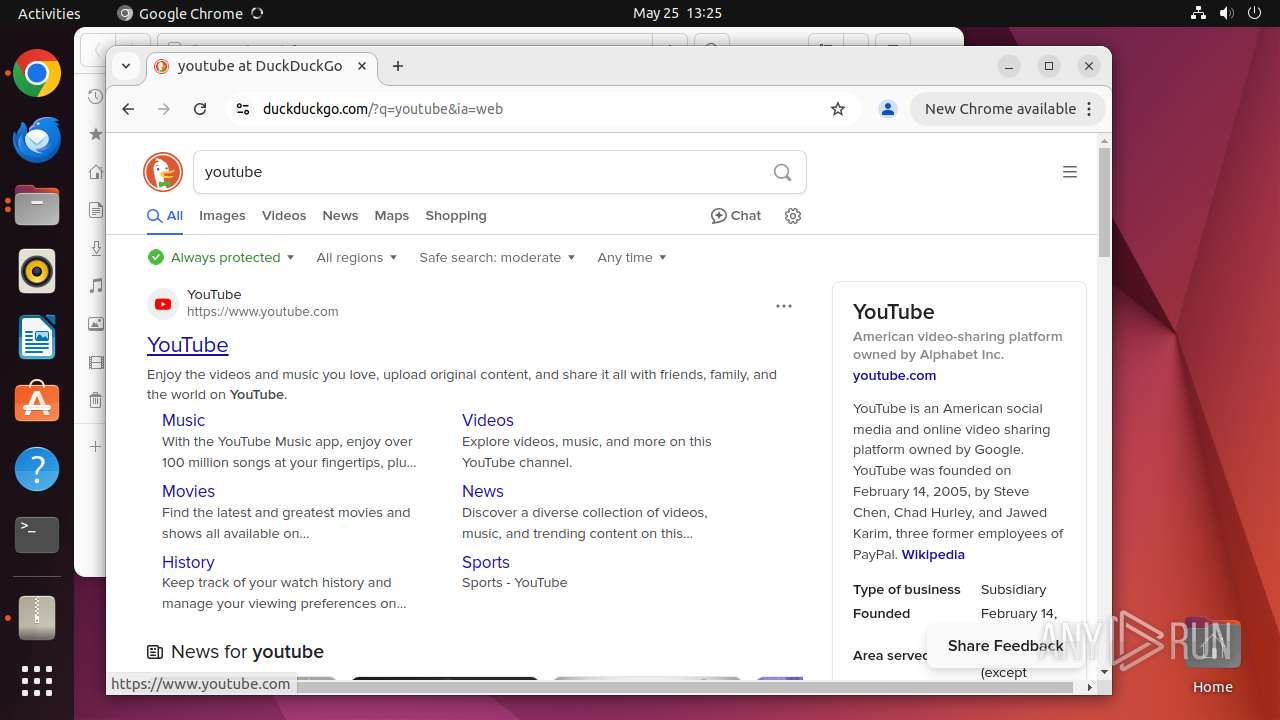The image size is (1280, 720).
Task: Open Rhythmbox from the dock
Action: pos(37,271)
